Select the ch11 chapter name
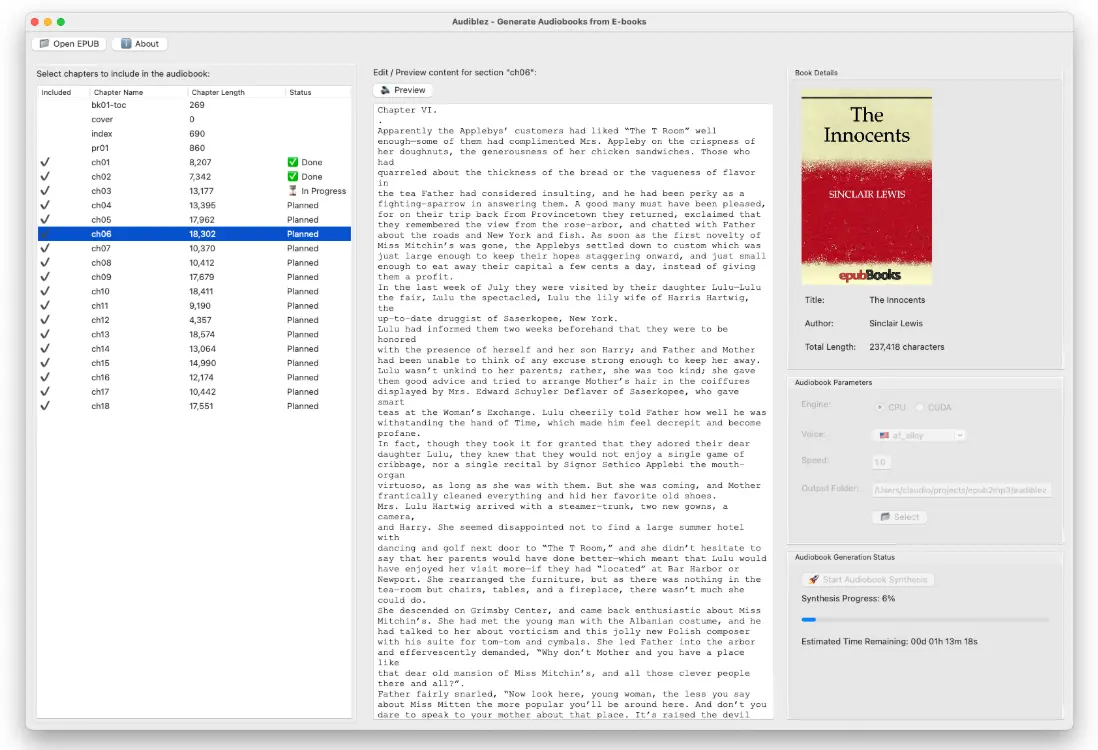Image resolution: width=1098 pixels, height=750 pixels. point(99,306)
